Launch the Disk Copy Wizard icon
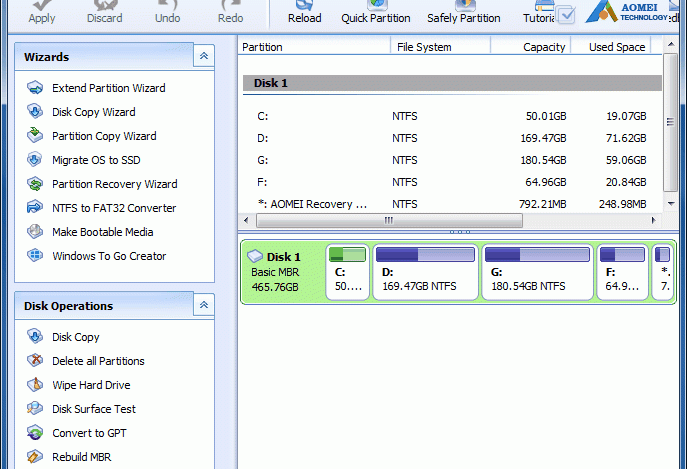 coord(35,112)
